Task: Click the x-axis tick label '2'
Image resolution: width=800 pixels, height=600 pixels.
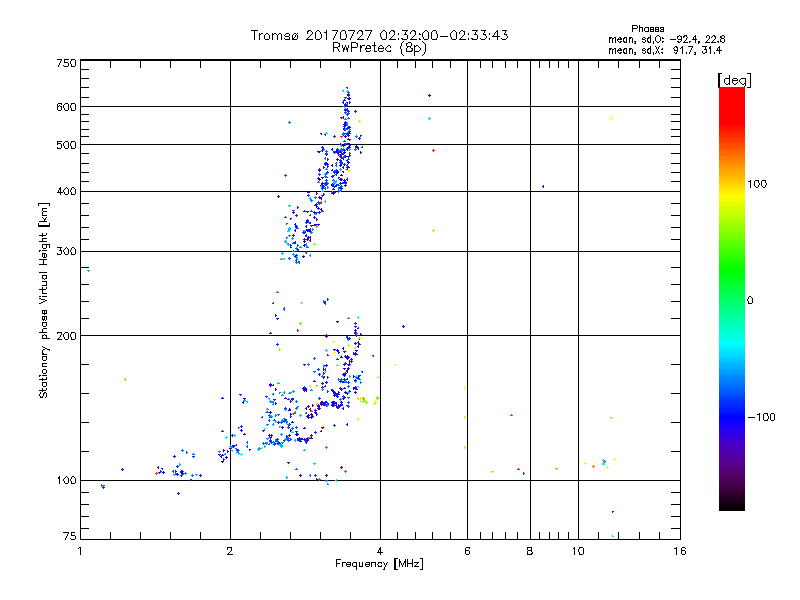Action: click(x=230, y=551)
